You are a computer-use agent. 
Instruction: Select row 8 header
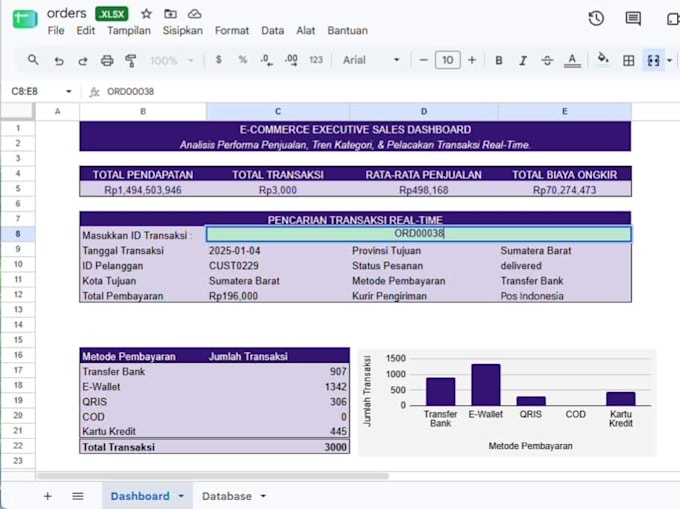18,234
